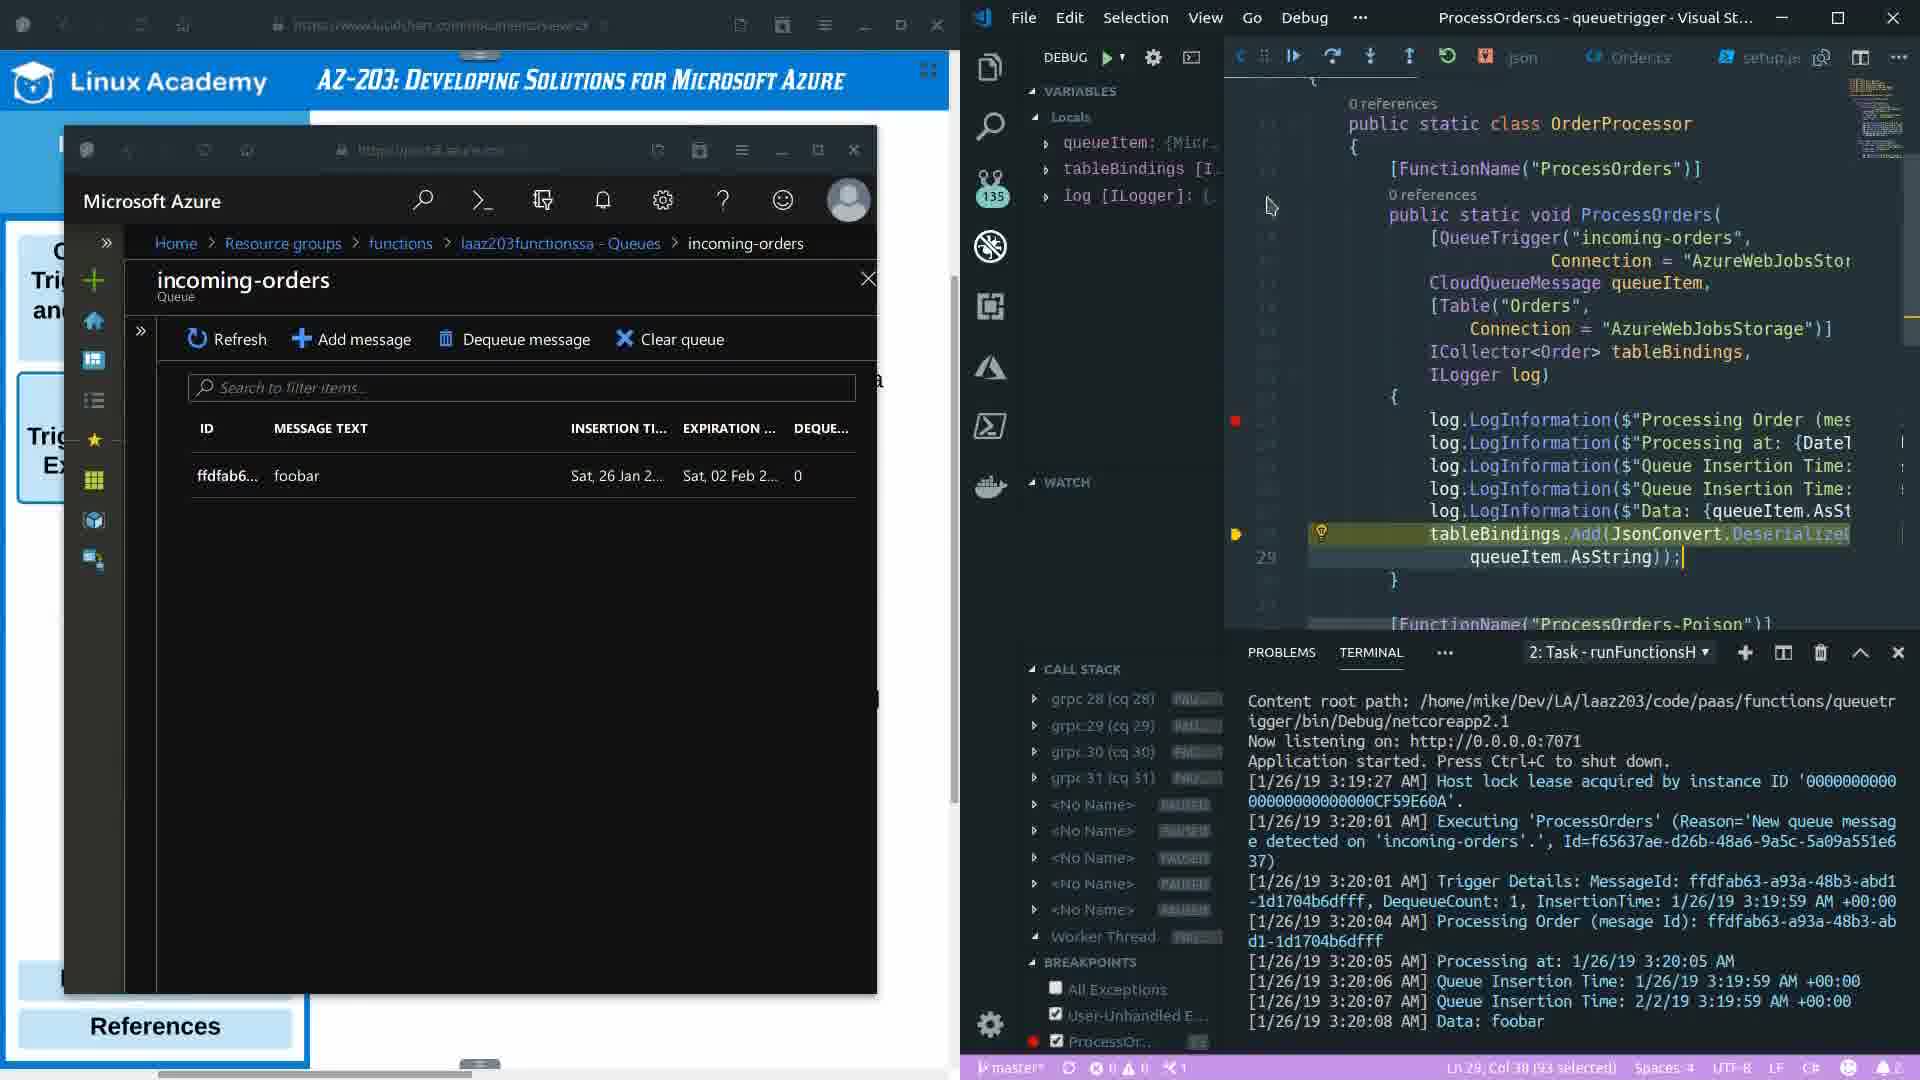Open the Docker activity bar icon

(990, 487)
